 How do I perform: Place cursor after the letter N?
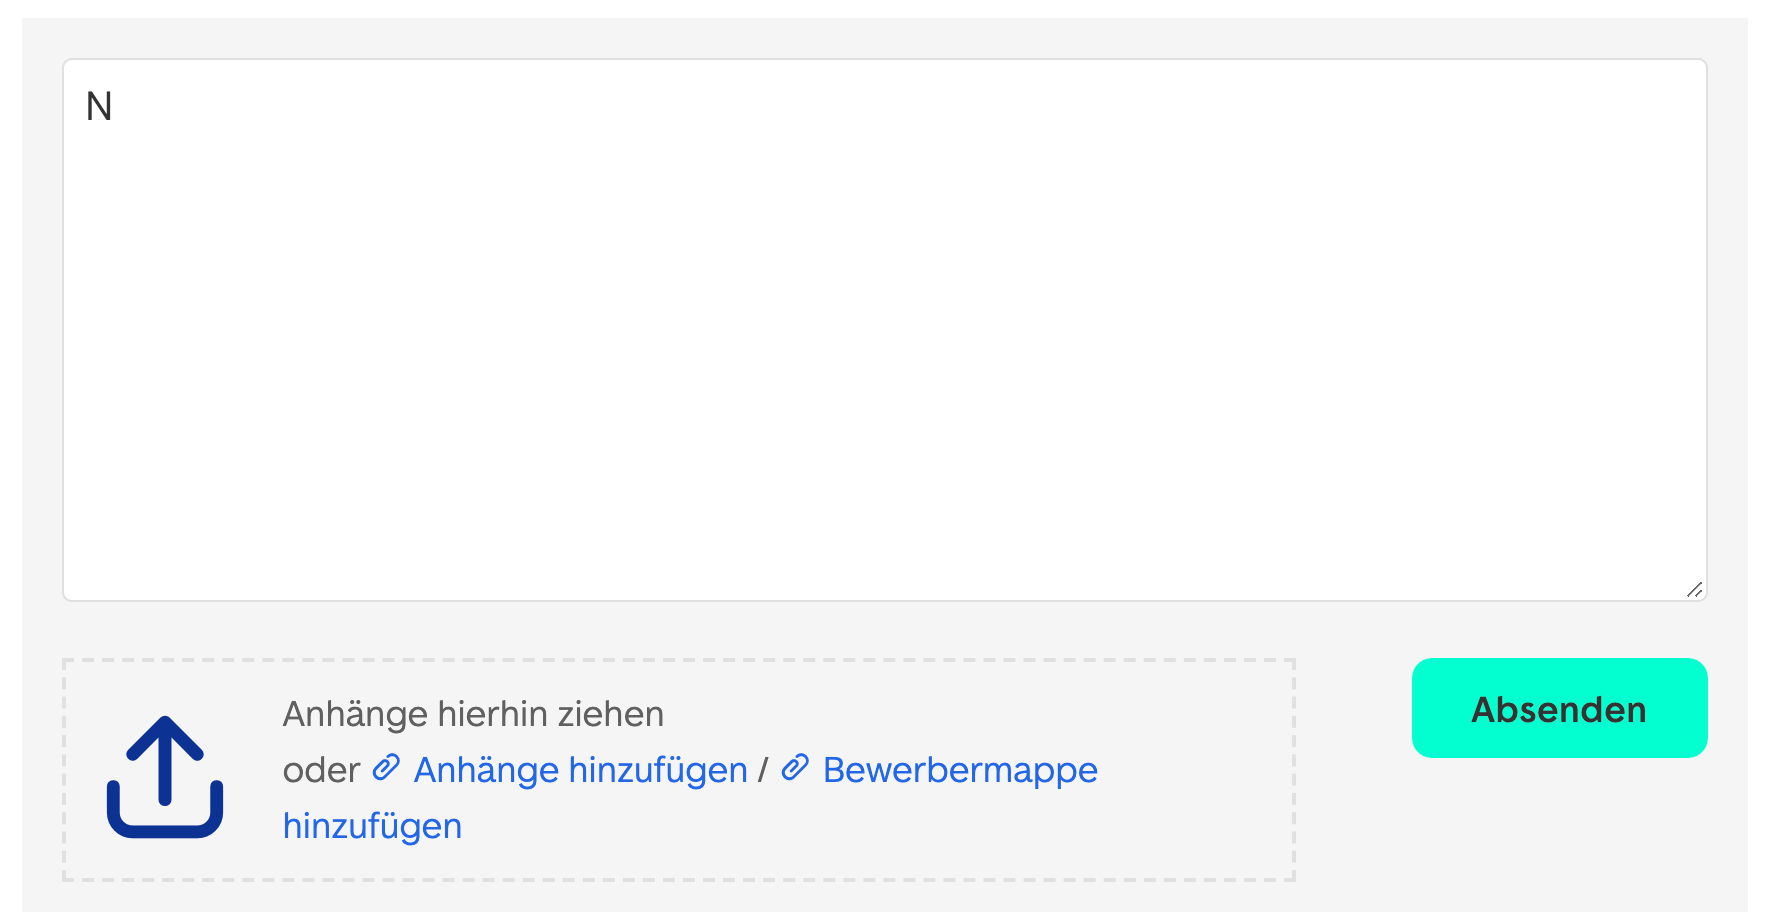point(114,107)
